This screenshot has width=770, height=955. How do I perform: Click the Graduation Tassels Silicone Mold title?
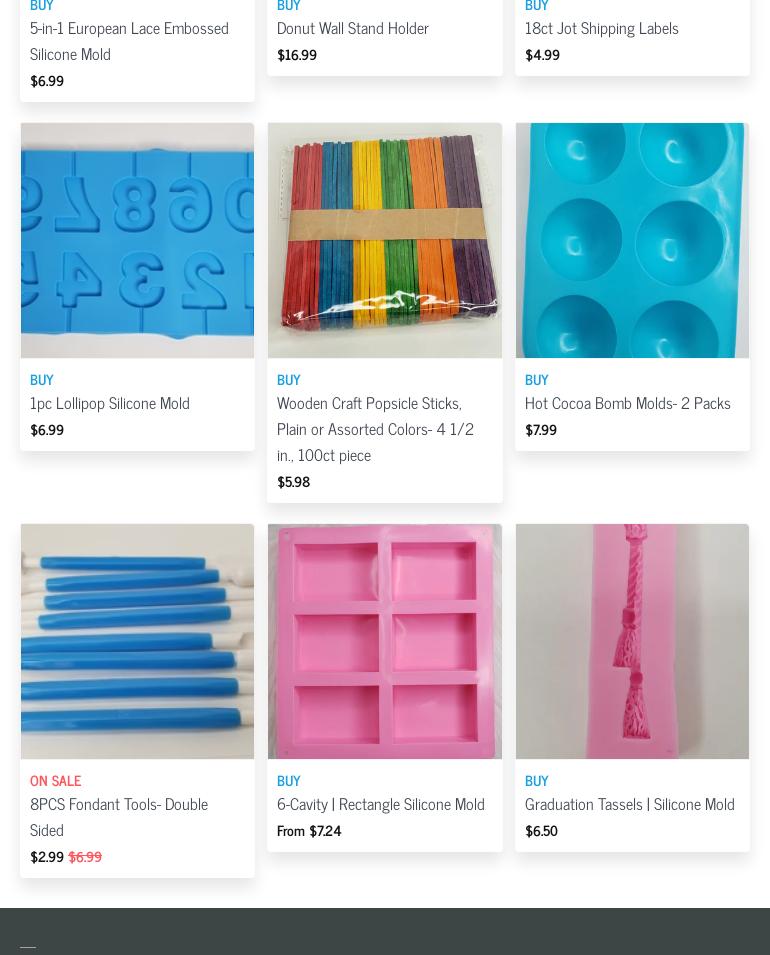click(x=629, y=805)
